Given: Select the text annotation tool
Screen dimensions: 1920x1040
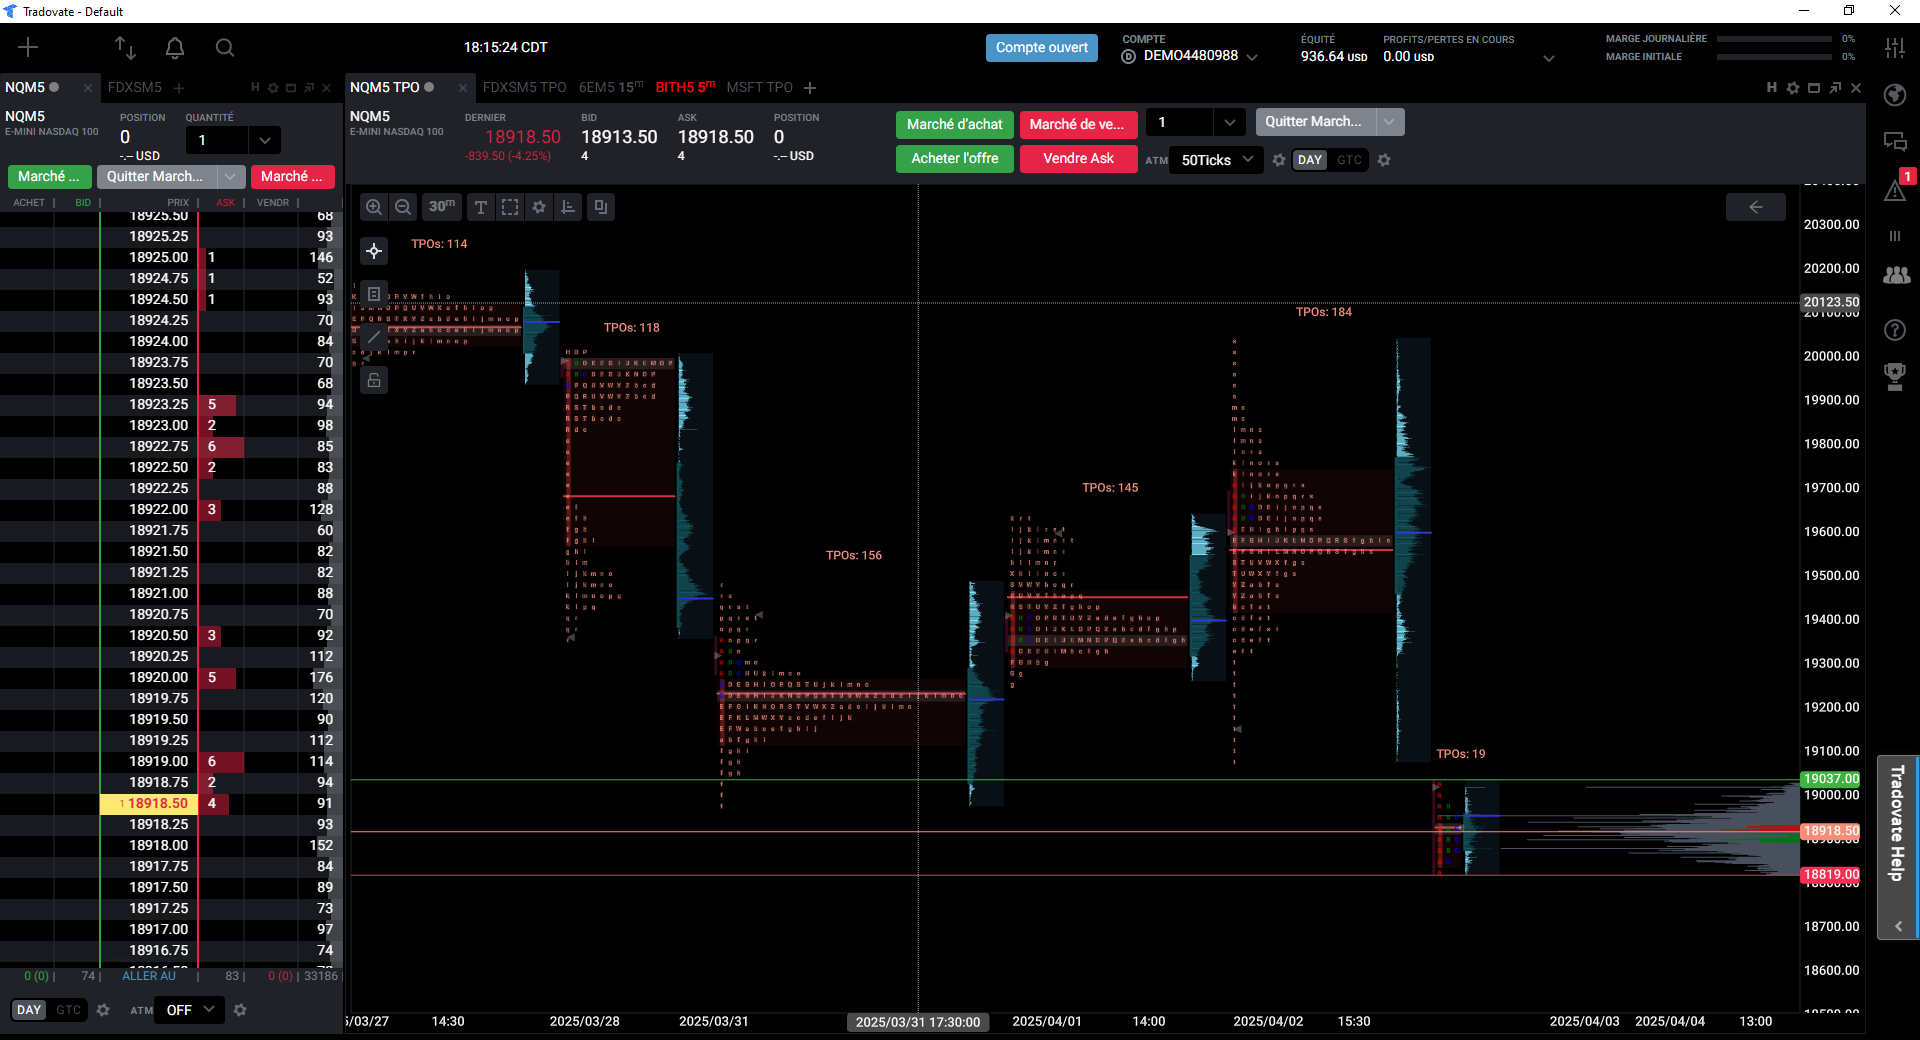Looking at the screenshot, I should pyautogui.click(x=481, y=207).
